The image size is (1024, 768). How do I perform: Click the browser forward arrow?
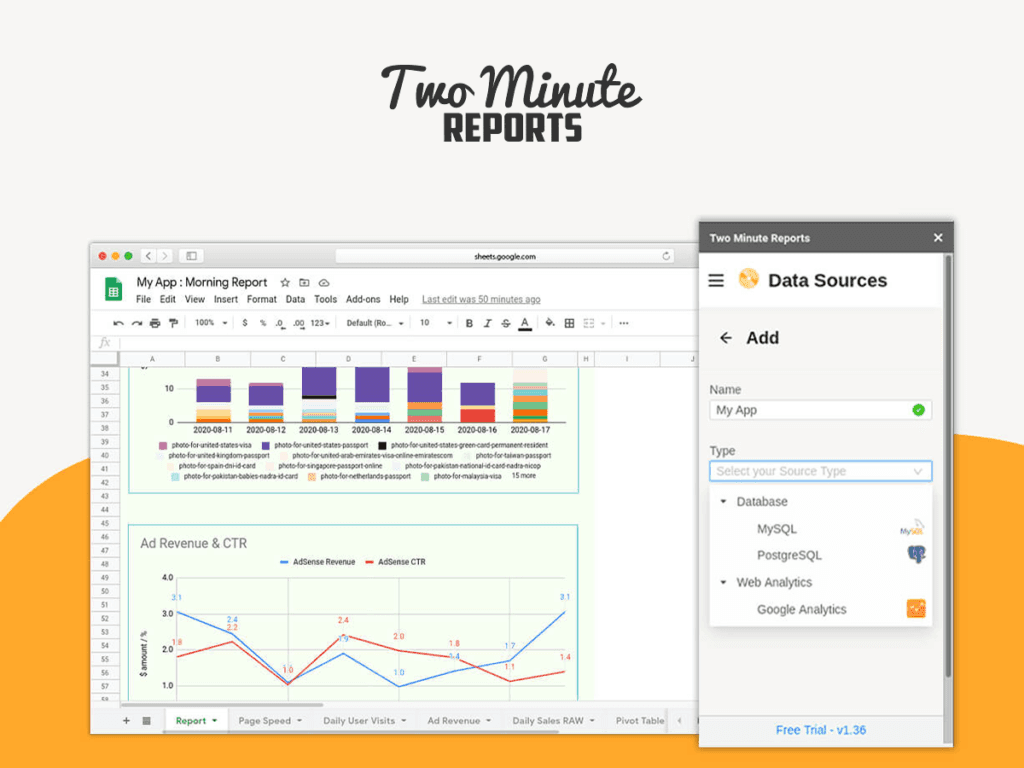(165, 256)
